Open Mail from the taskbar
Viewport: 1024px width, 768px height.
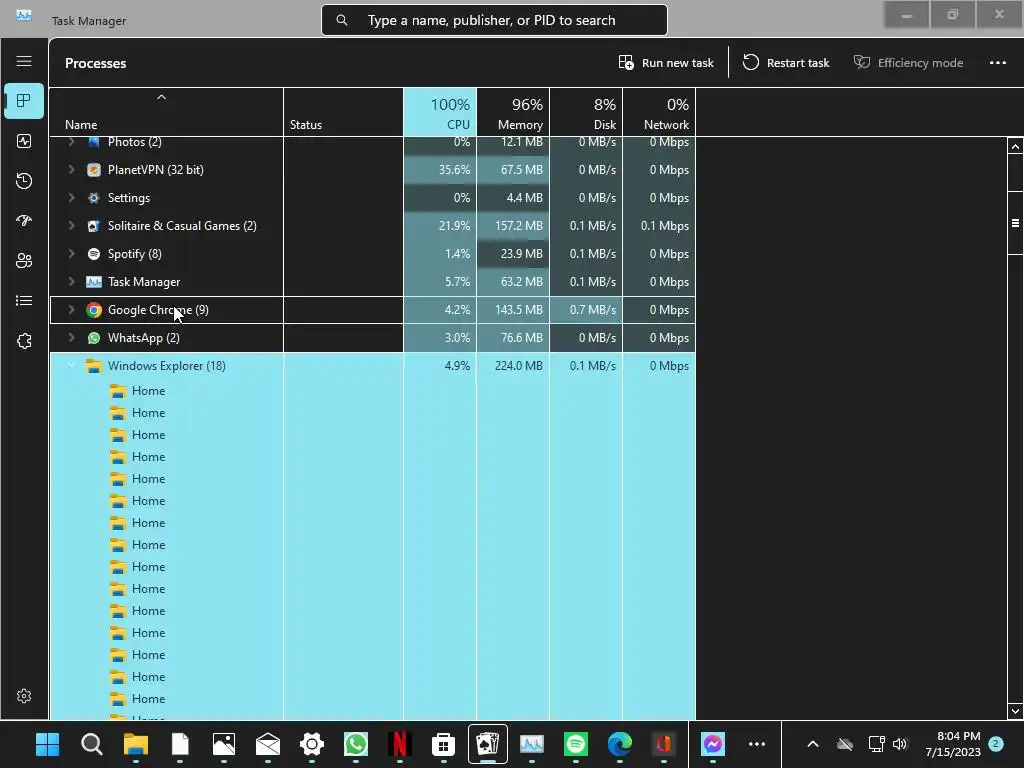268,744
